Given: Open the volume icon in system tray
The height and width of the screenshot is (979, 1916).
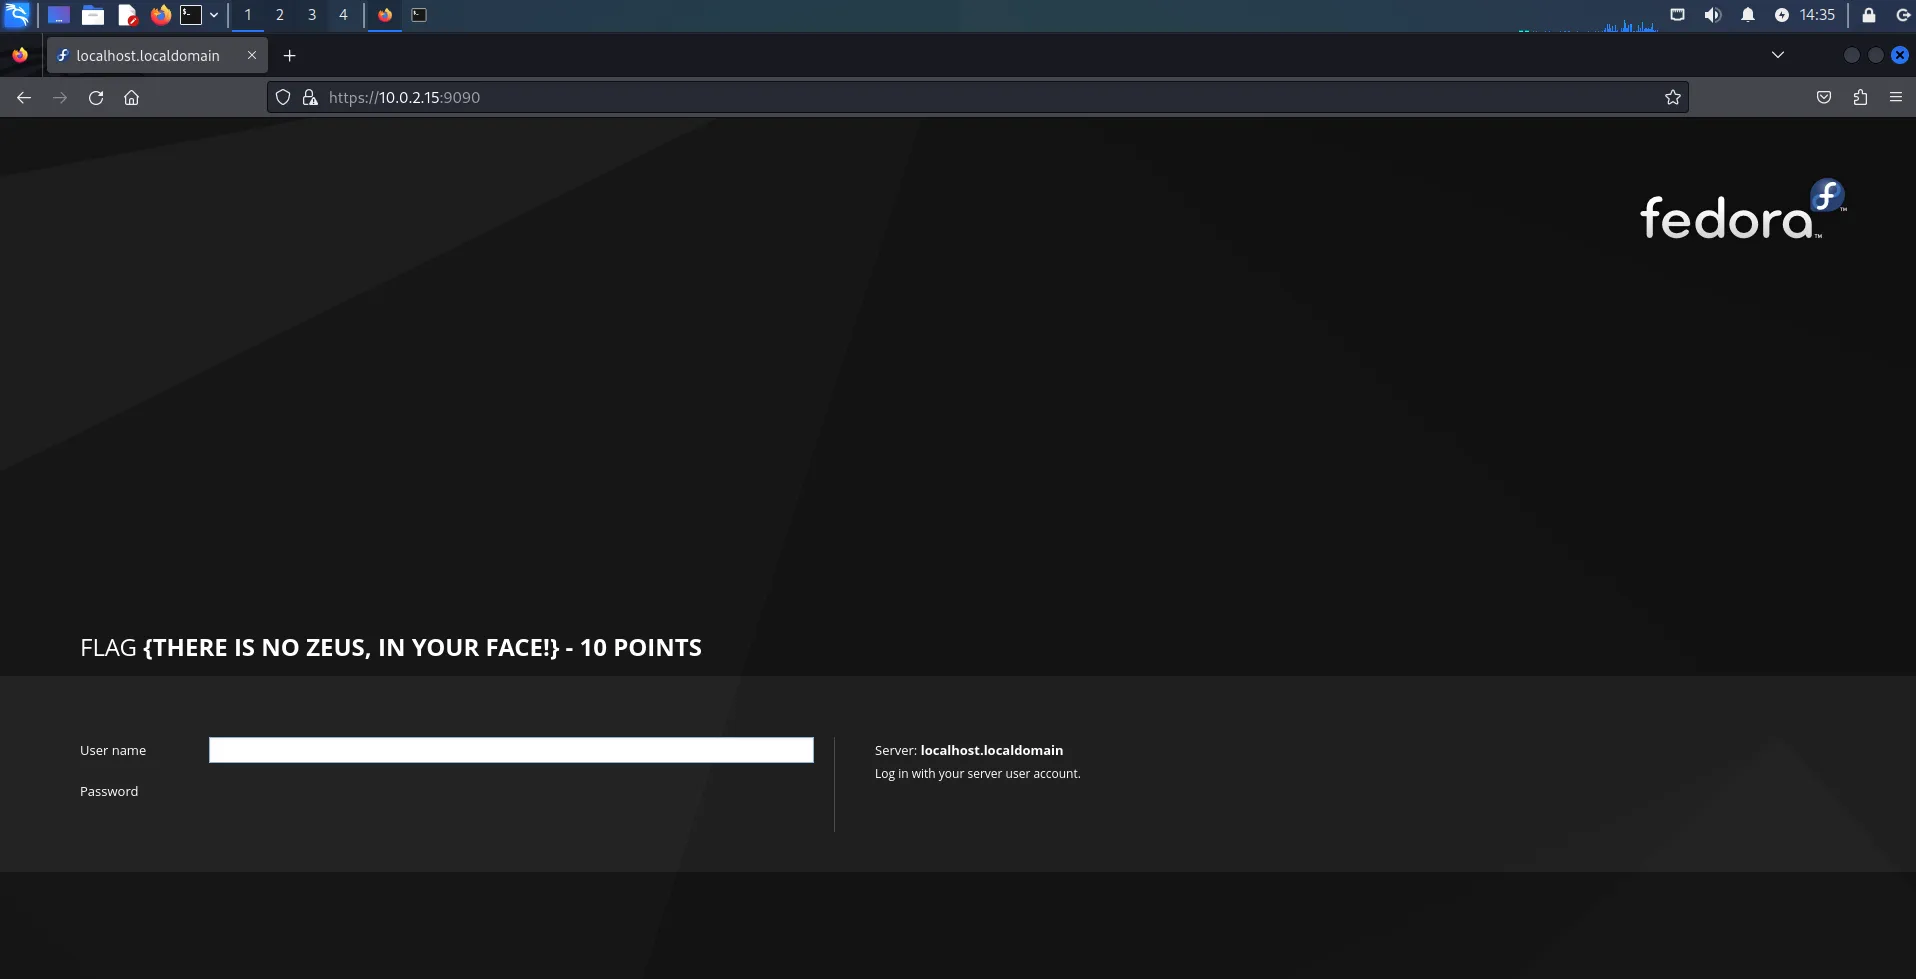Looking at the screenshot, I should [1712, 14].
